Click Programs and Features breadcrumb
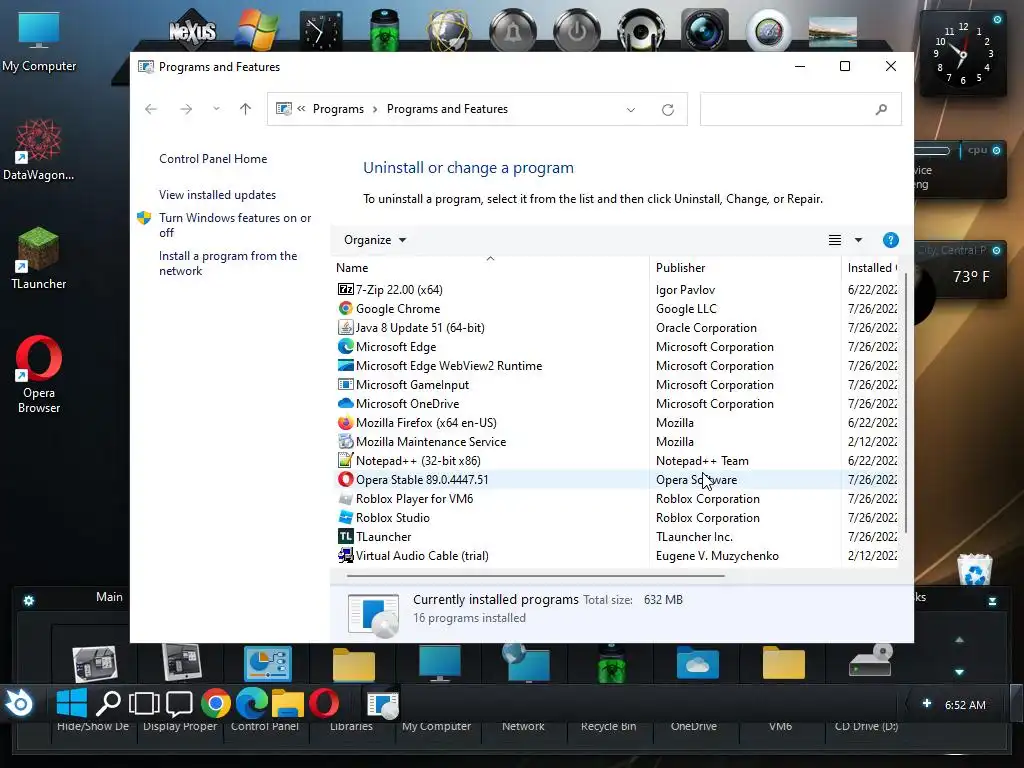This screenshot has width=1024, height=768. tap(447, 109)
